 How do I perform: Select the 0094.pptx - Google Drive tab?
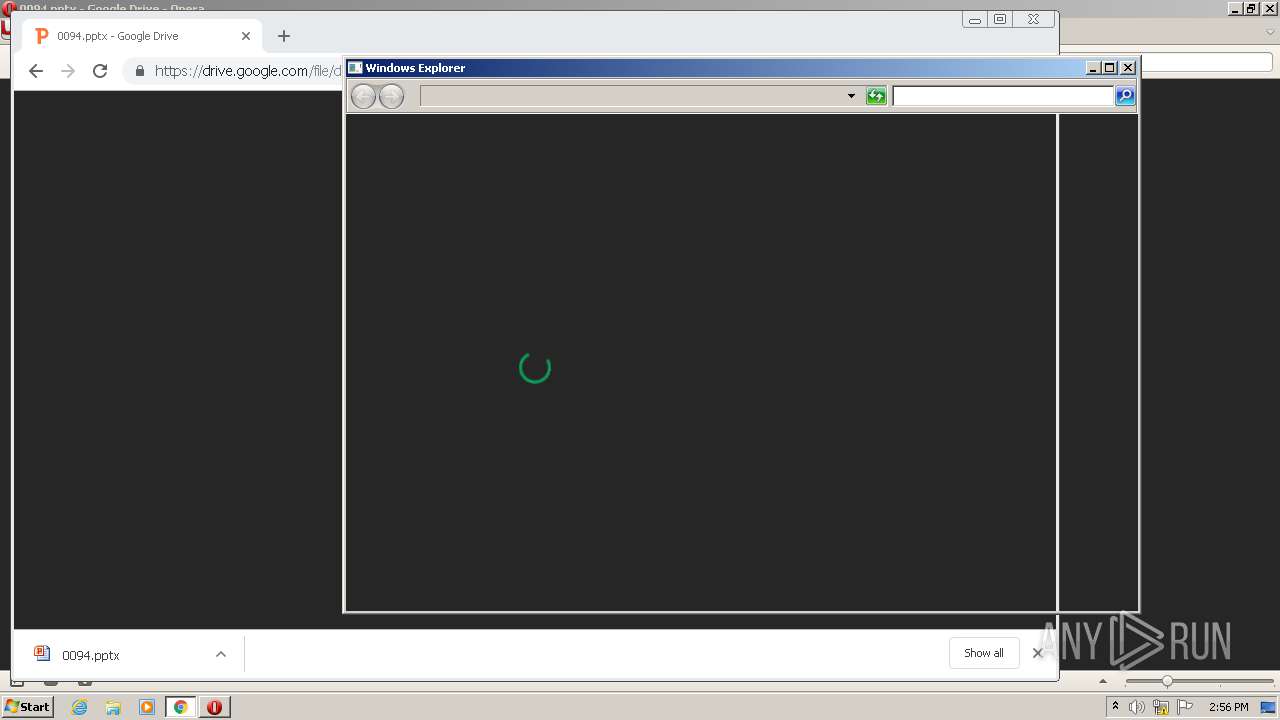140,36
